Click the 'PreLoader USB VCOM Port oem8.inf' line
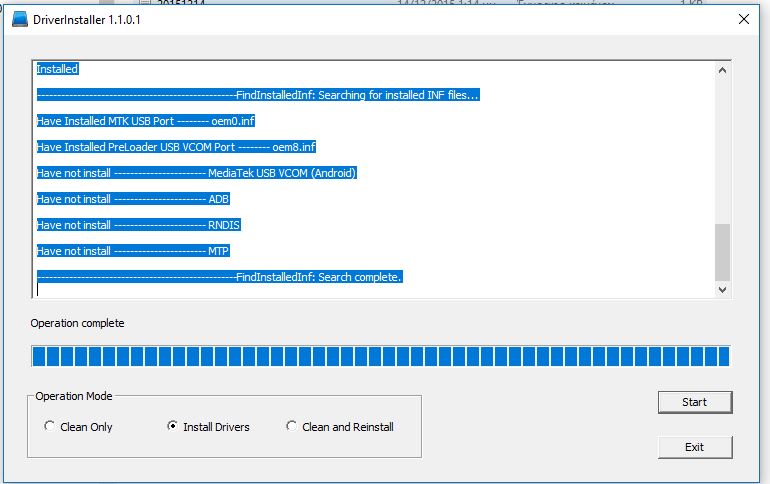 click(176, 147)
